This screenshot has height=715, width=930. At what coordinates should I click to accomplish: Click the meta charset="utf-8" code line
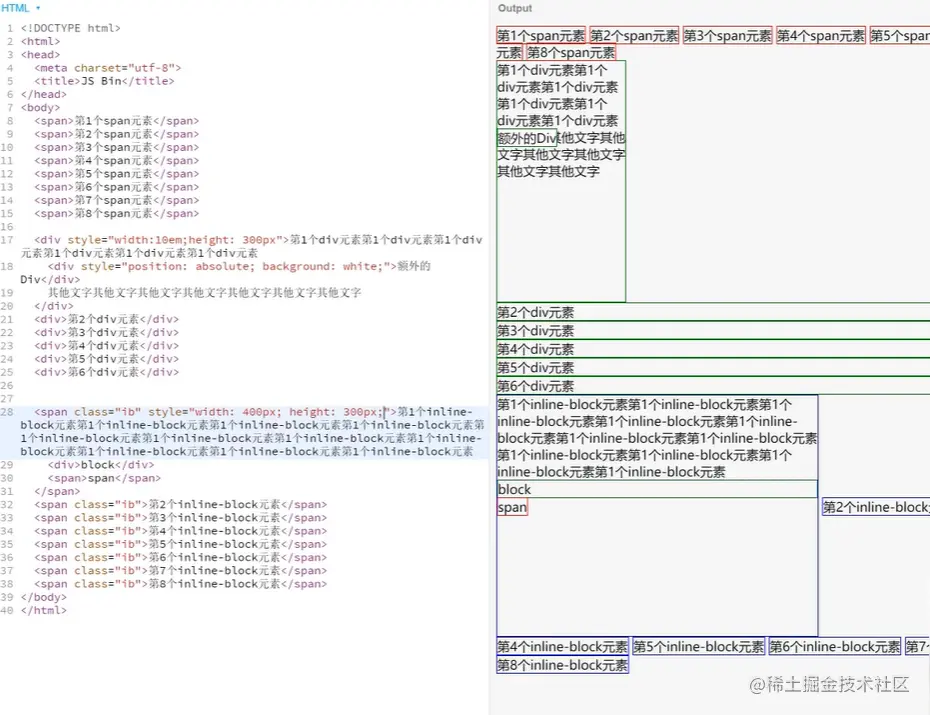tap(107, 68)
